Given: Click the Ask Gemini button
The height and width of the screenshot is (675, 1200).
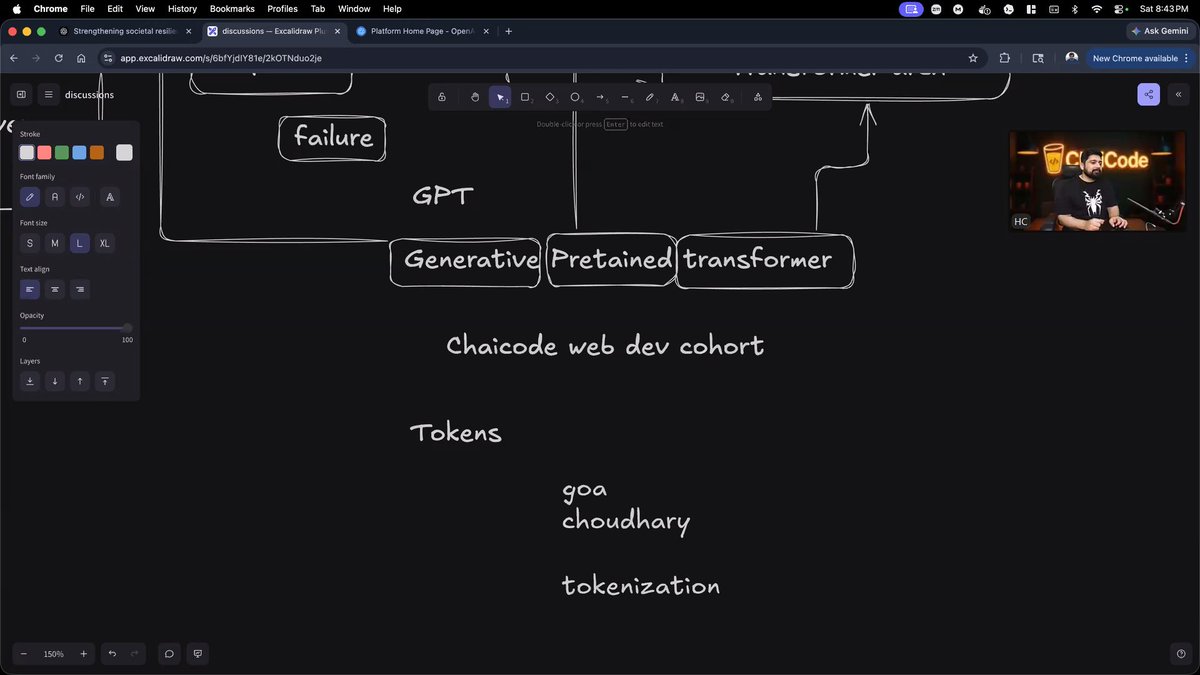Looking at the screenshot, I should coord(1161,31).
